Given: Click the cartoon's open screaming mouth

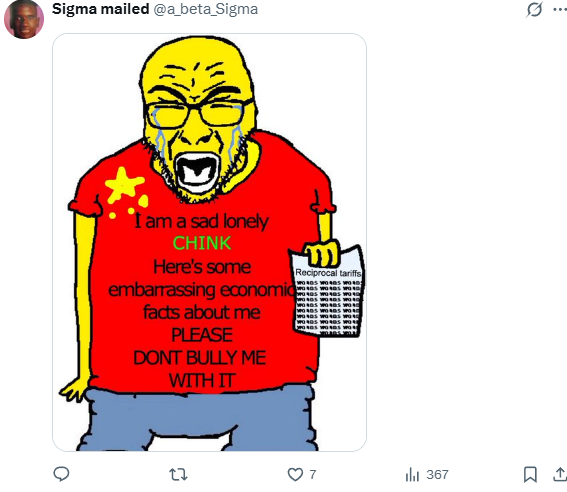Looking at the screenshot, I should point(197,173).
